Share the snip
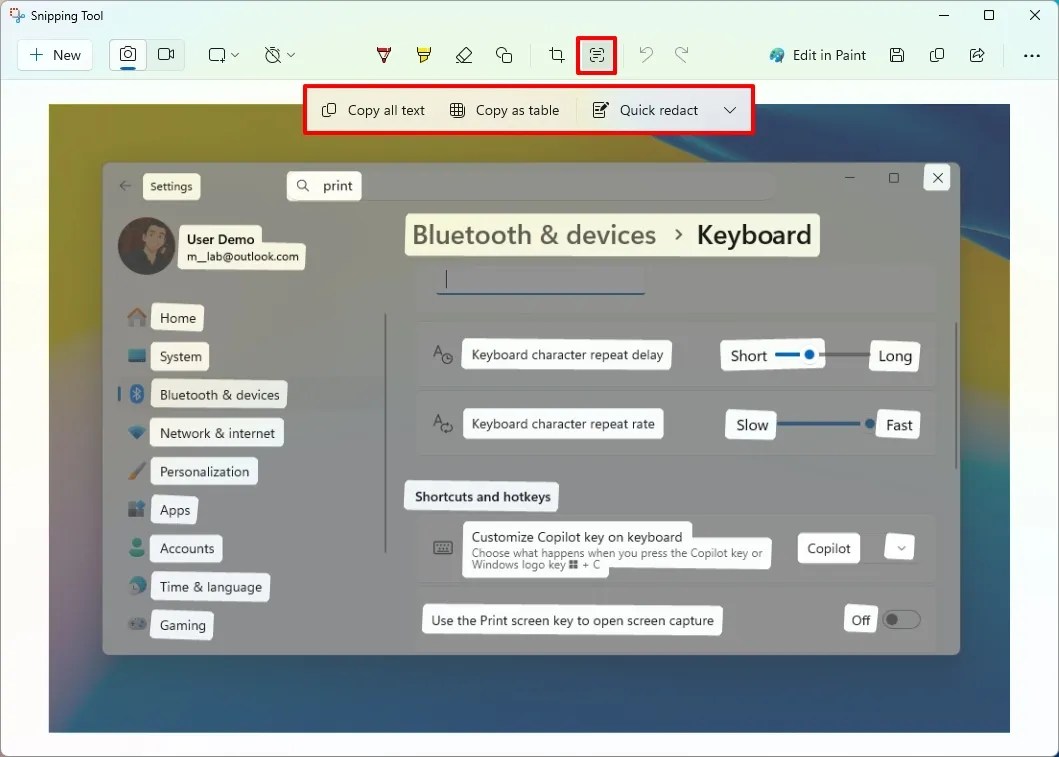Screen dimensions: 1059x757 (977, 55)
